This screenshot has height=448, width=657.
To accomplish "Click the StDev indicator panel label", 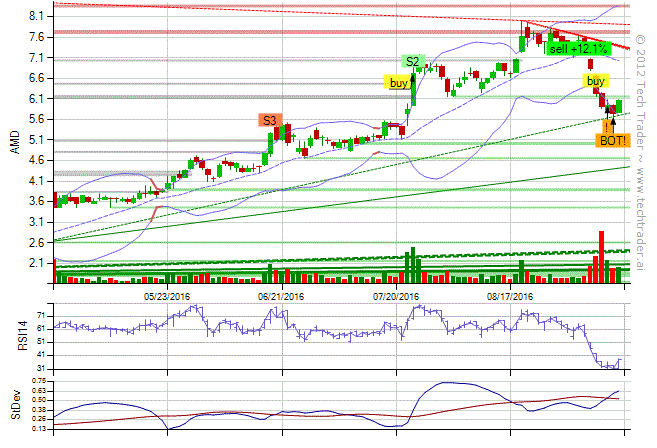I will [x=14, y=403].
